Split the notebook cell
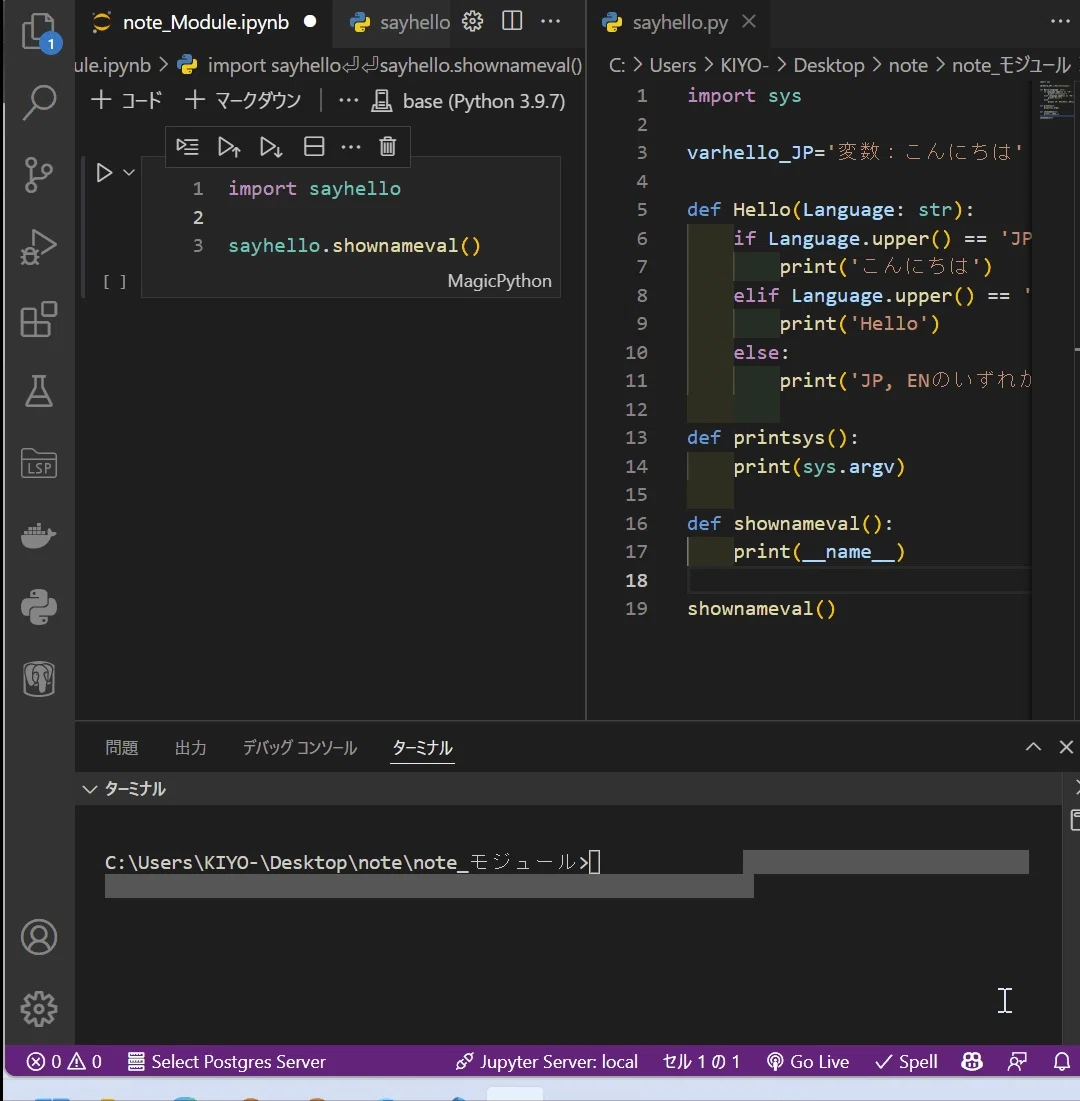 click(x=314, y=147)
